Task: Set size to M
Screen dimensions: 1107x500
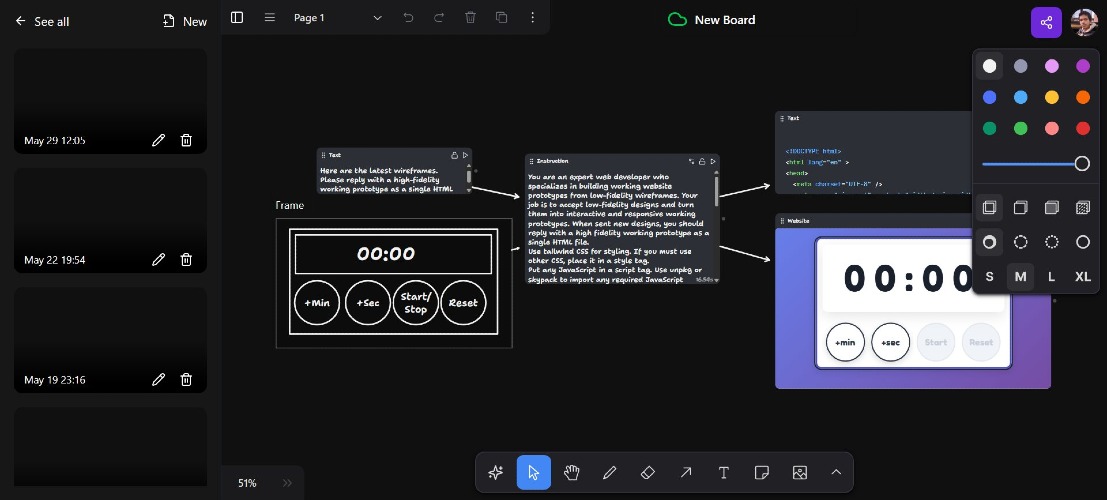Action: pyautogui.click(x=1020, y=277)
